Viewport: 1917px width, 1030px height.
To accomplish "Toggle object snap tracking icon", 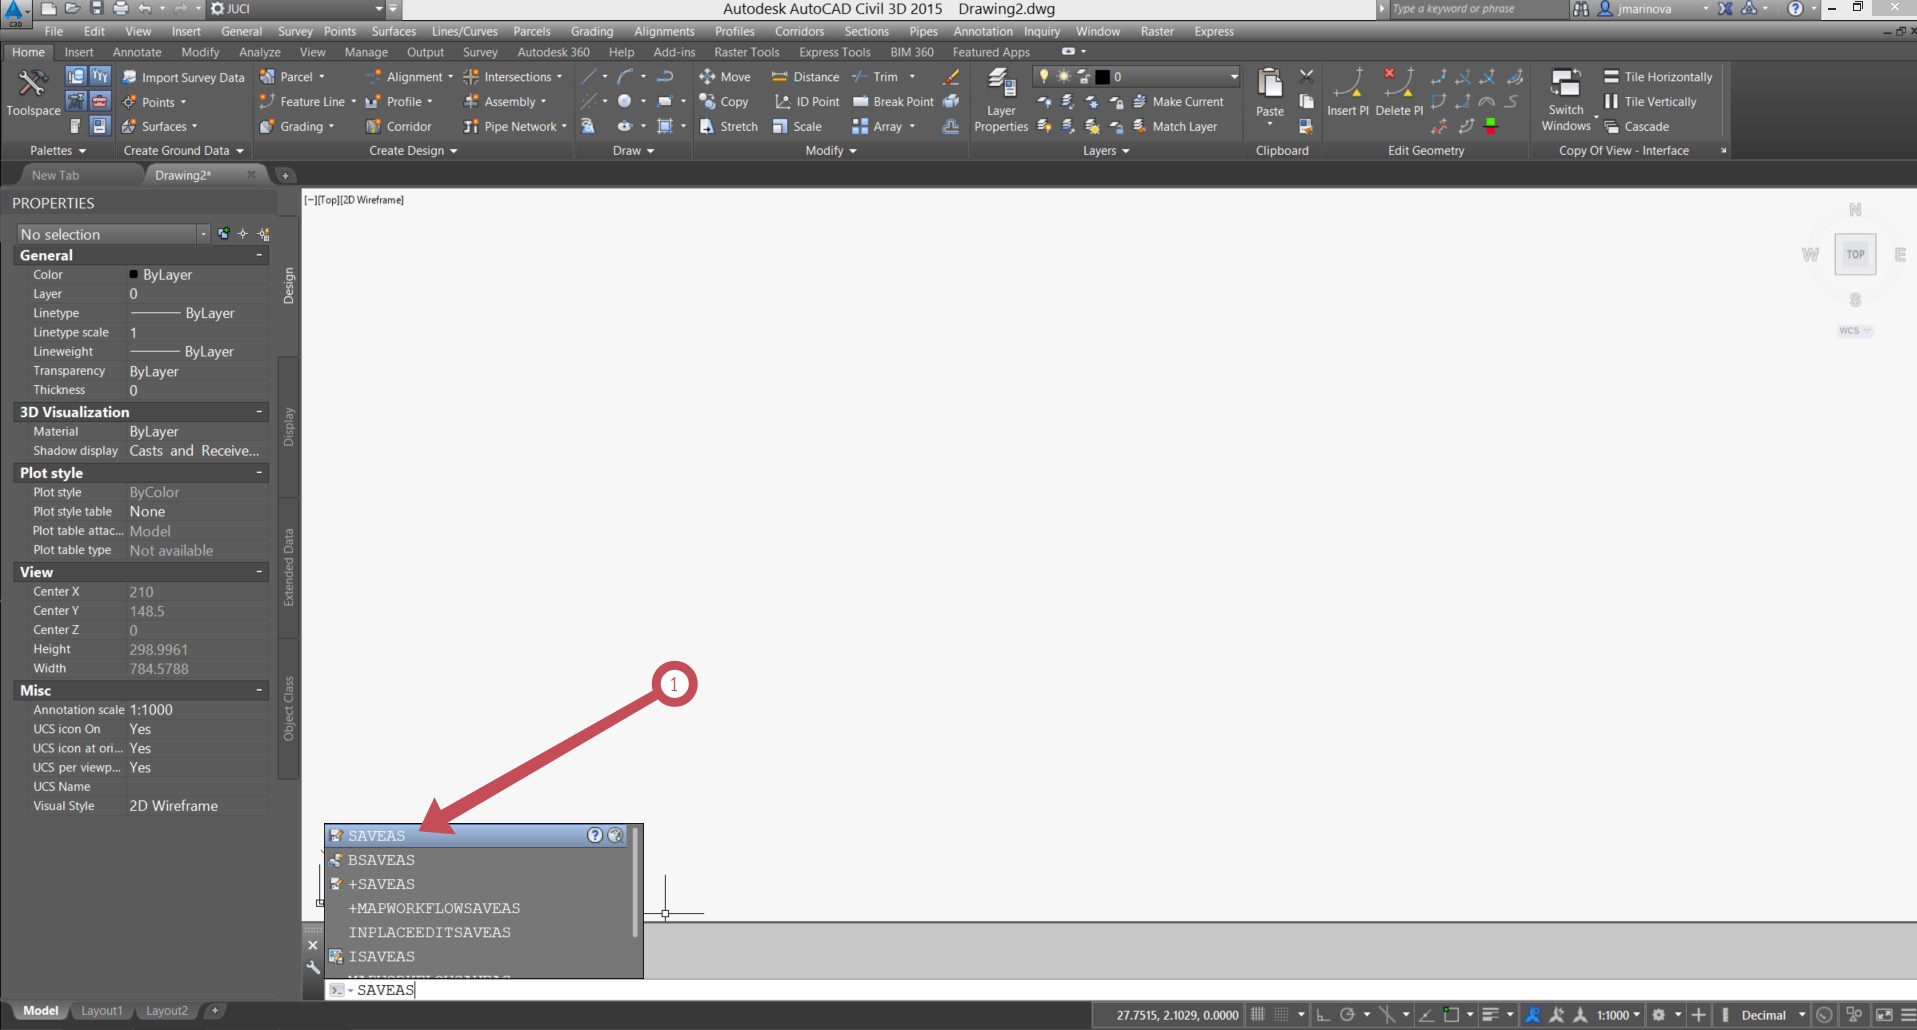I will point(1426,1015).
